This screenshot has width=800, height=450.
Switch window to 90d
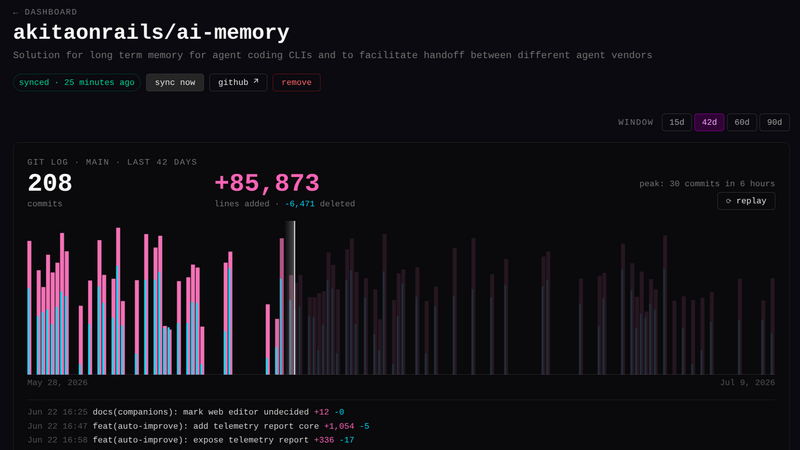[774, 122]
